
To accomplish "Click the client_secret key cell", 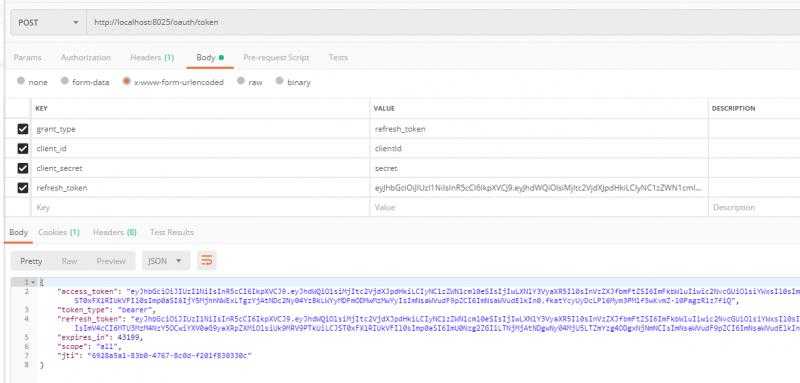I will (201, 168).
